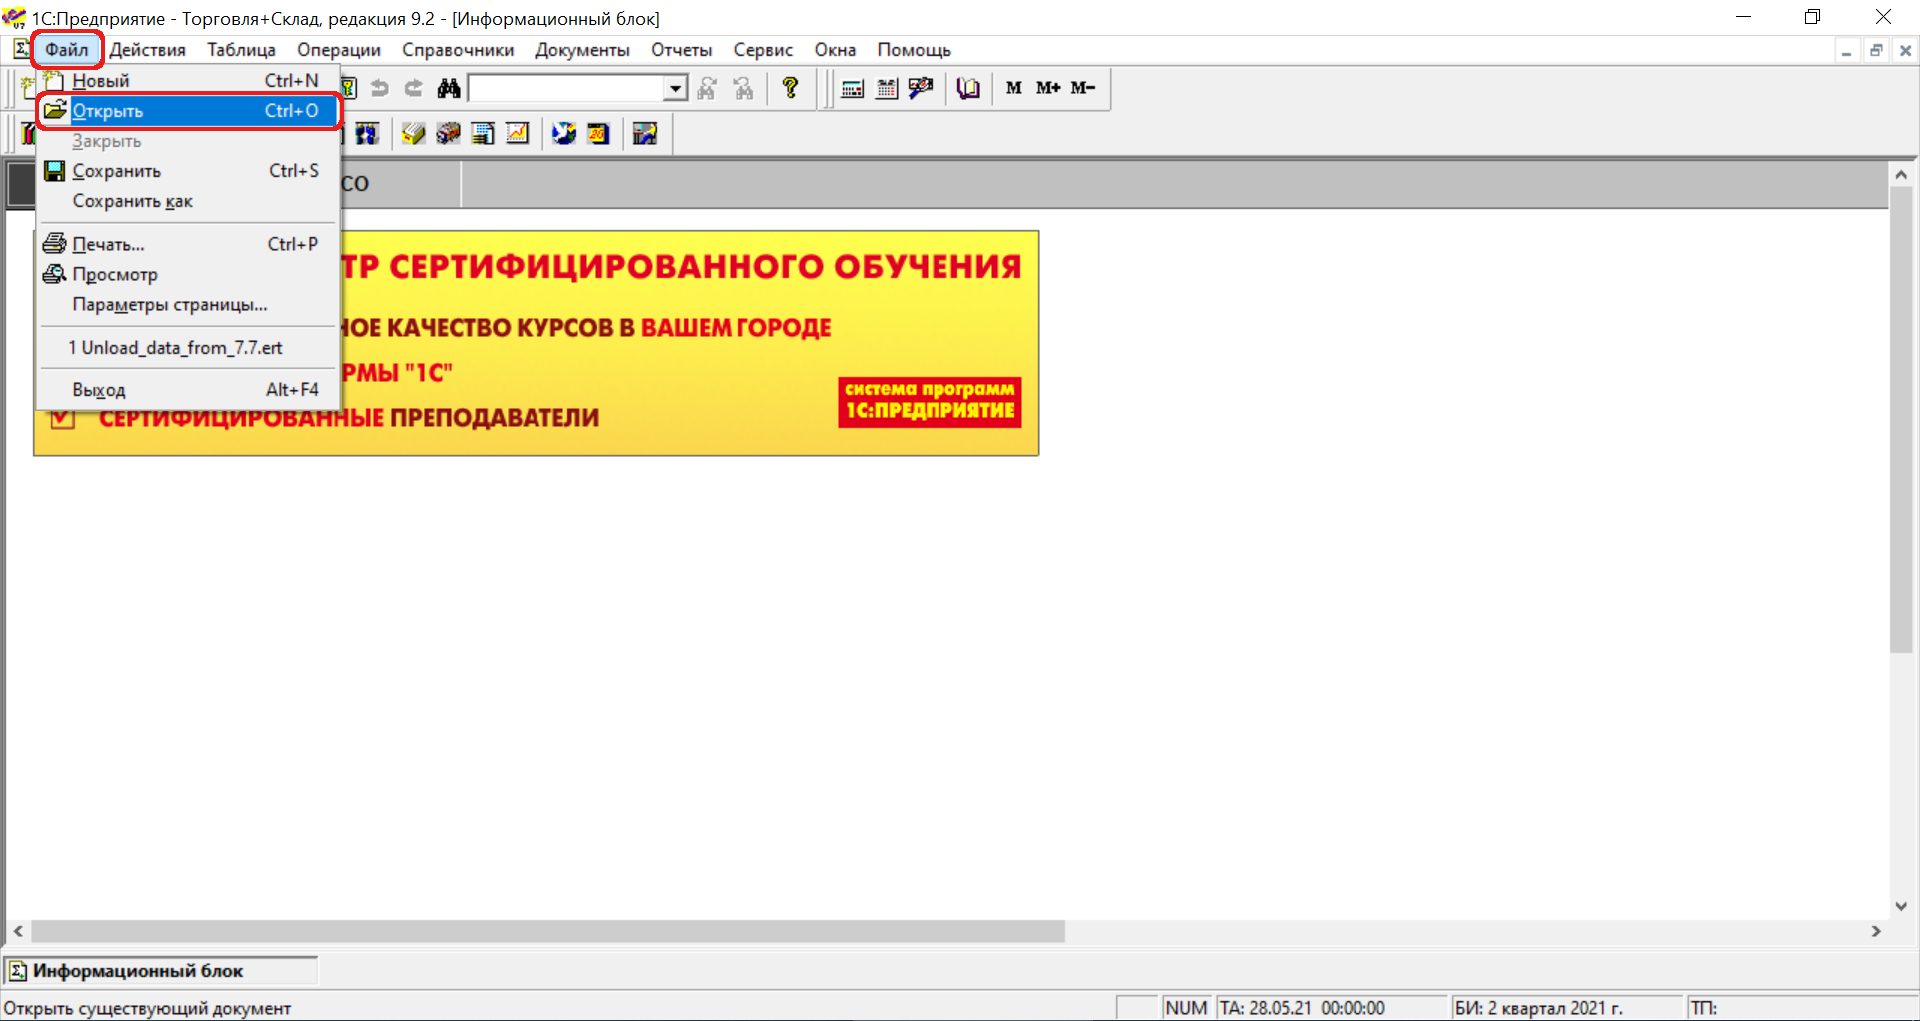This screenshot has width=1920, height=1021.
Task: Open the calendar toolbar icon
Action: pos(887,88)
